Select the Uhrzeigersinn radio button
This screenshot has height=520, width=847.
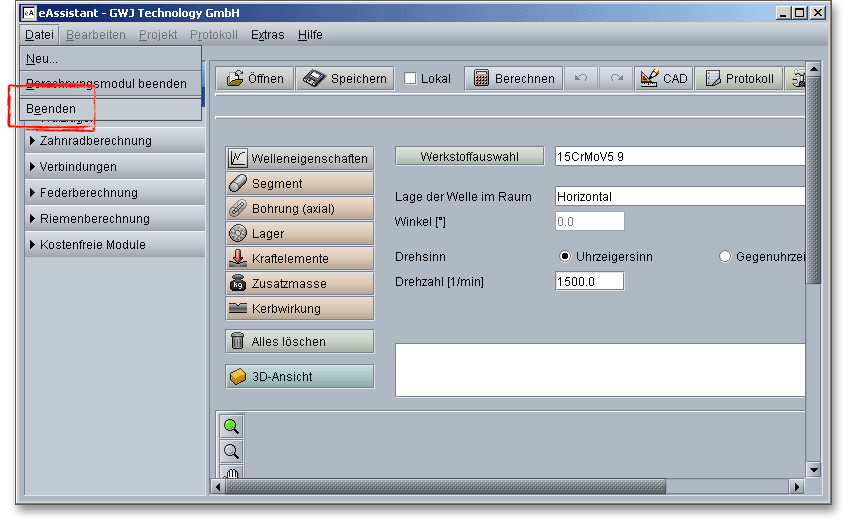pyautogui.click(x=565, y=257)
